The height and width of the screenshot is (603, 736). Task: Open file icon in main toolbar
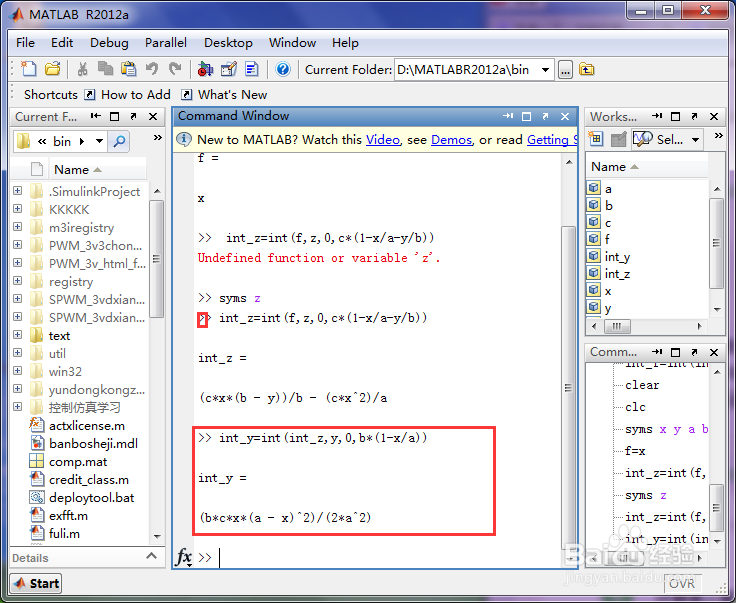click(x=53, y=69)
